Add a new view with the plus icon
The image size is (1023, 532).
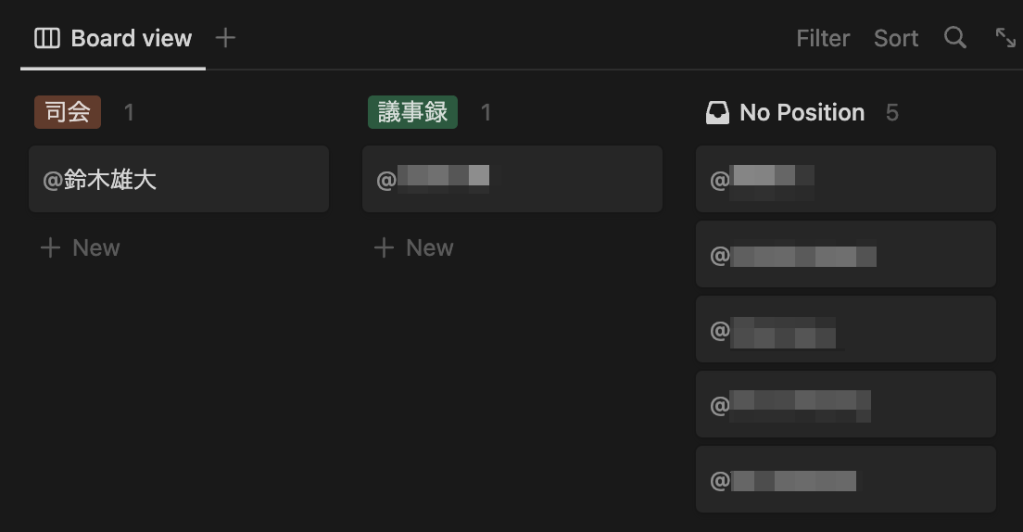coord(226,38)
